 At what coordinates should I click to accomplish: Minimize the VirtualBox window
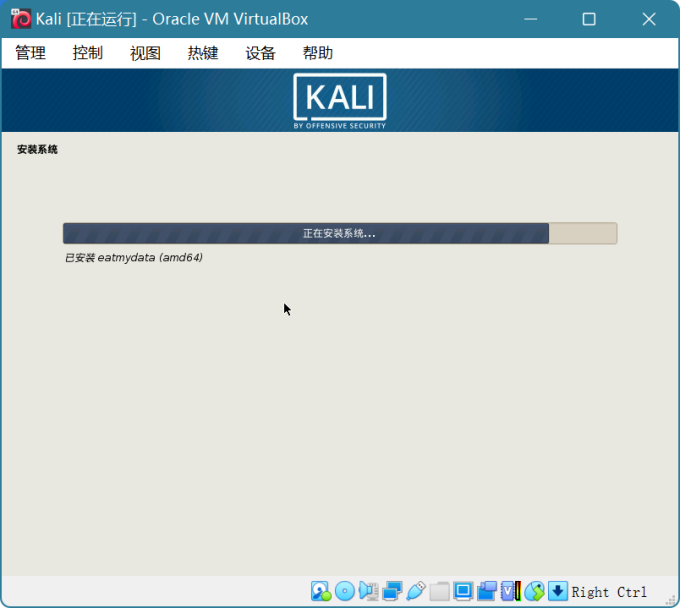tap(531, 19)
